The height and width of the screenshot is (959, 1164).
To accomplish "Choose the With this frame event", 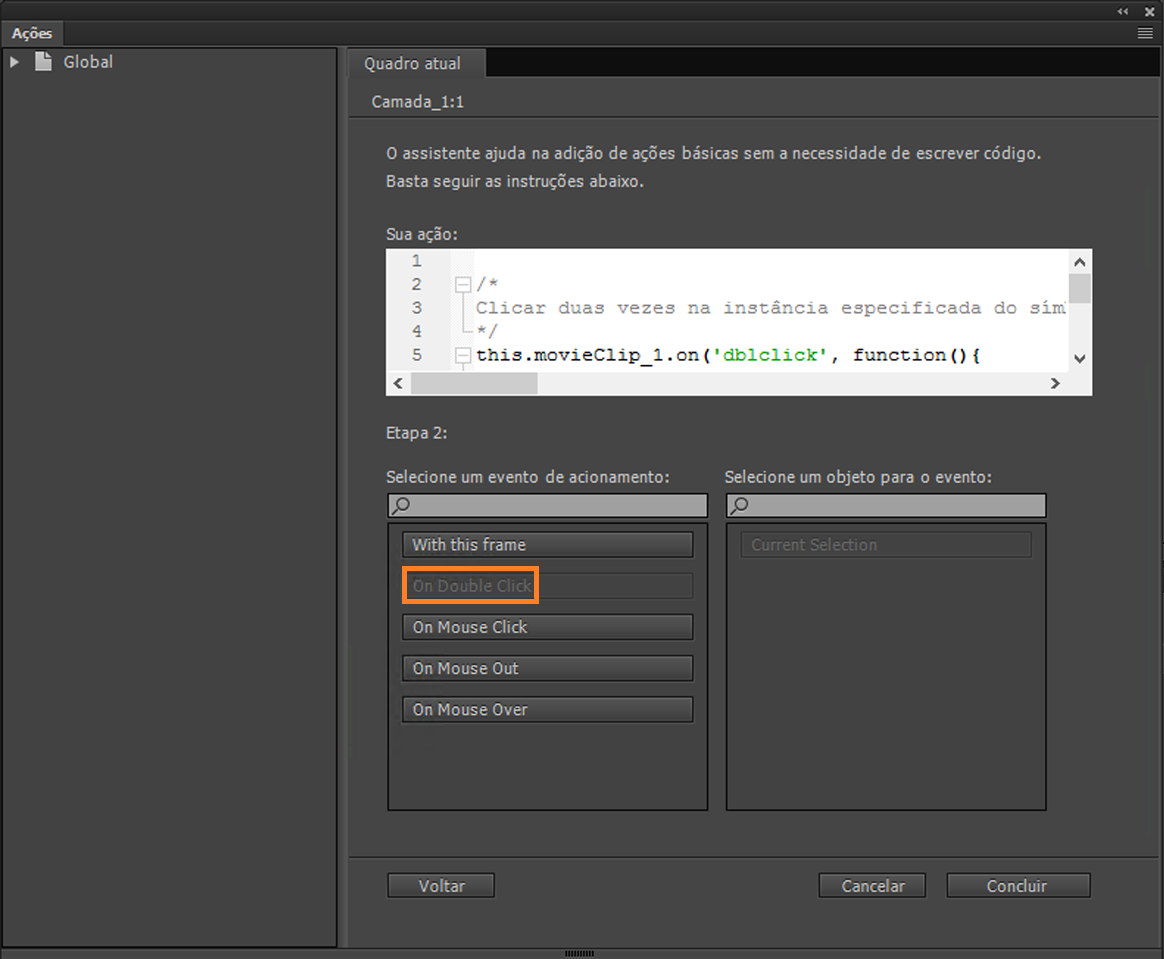I will click(x=548, y=545).
